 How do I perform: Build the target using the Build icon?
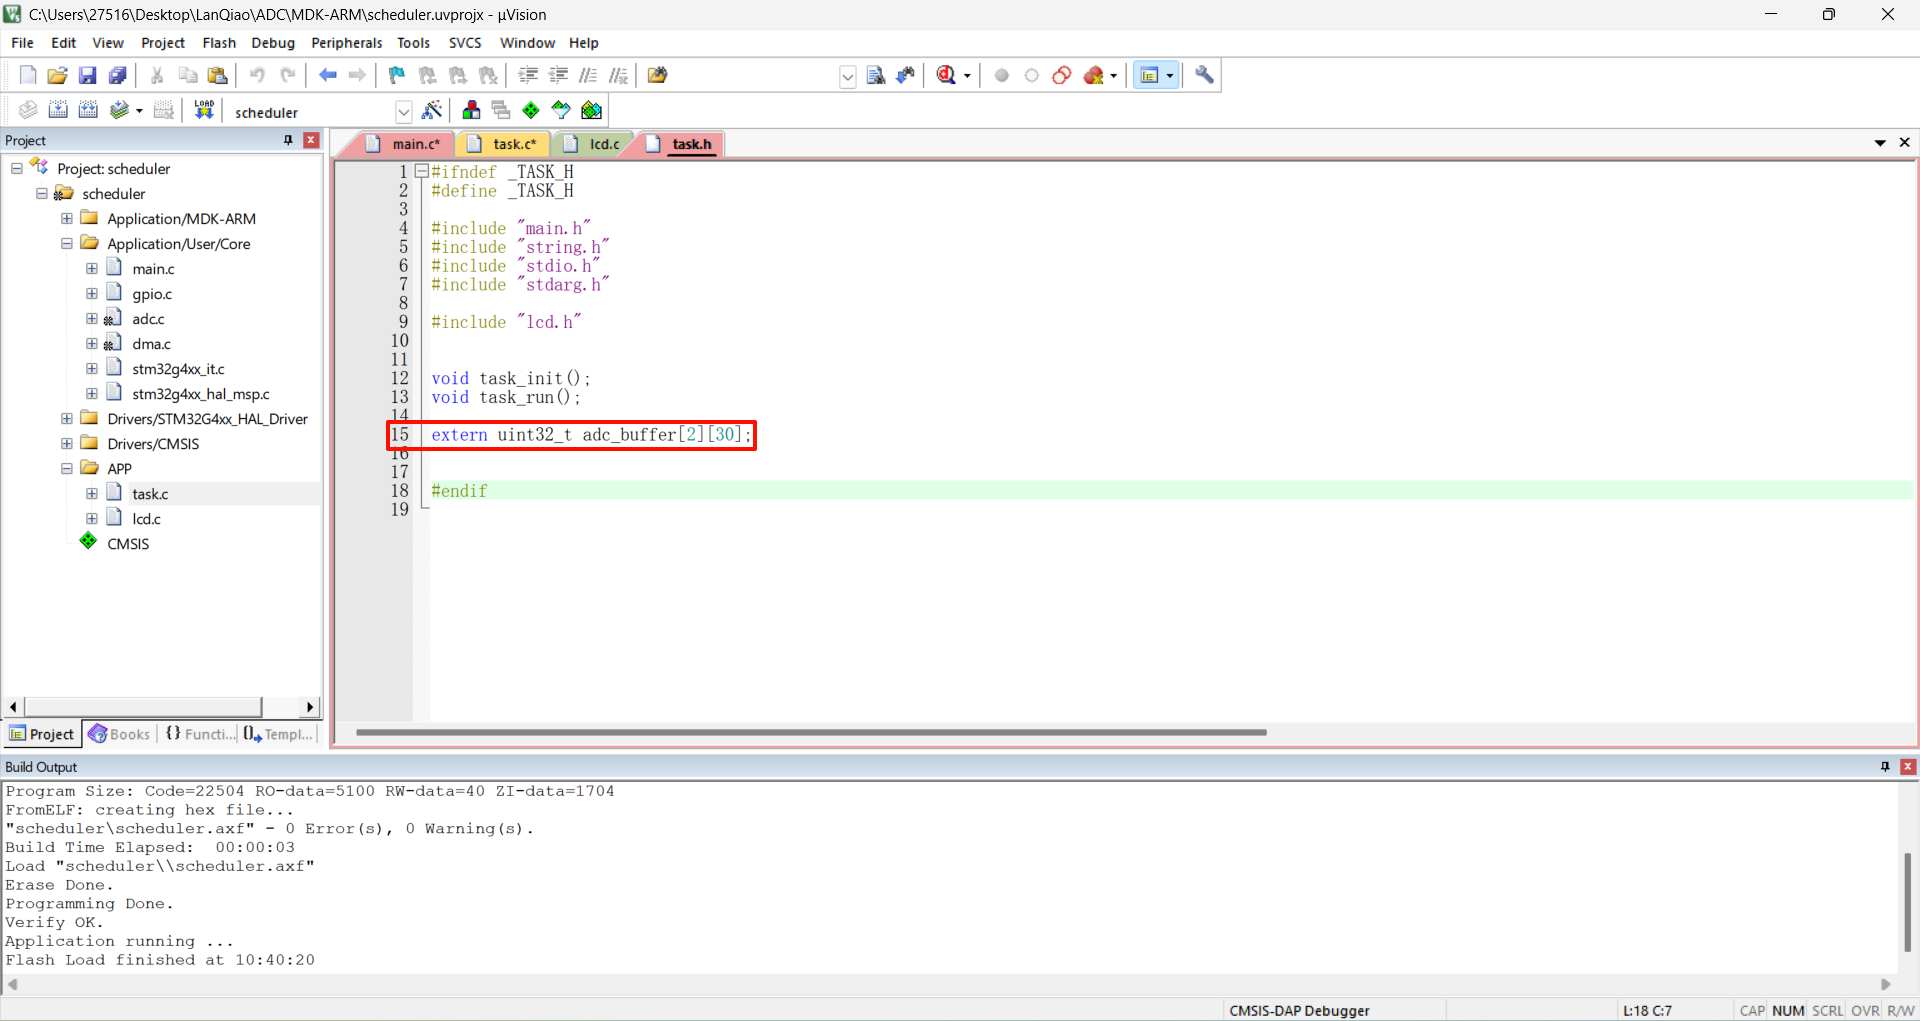click(x=58, y=110)
